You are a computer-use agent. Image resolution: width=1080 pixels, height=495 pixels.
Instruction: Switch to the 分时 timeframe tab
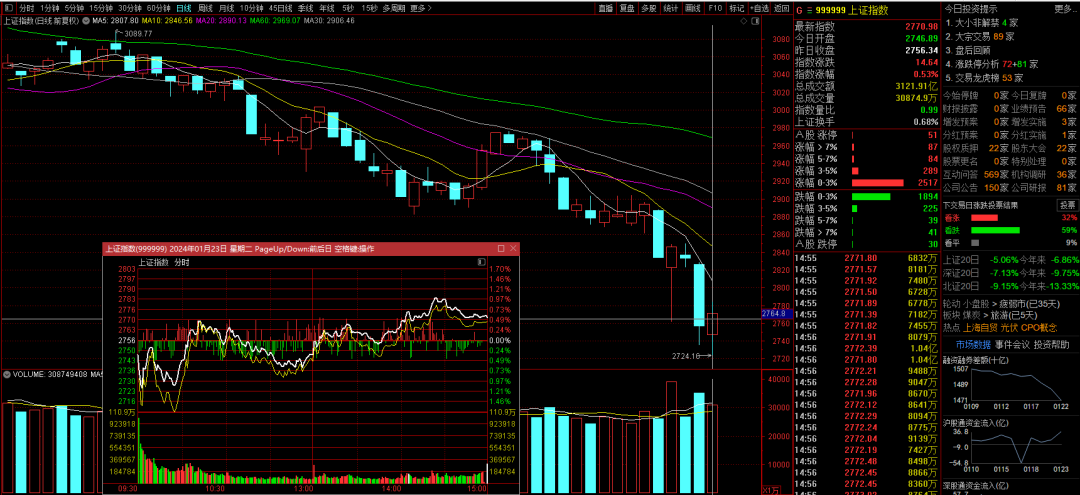tap(27, 8)
